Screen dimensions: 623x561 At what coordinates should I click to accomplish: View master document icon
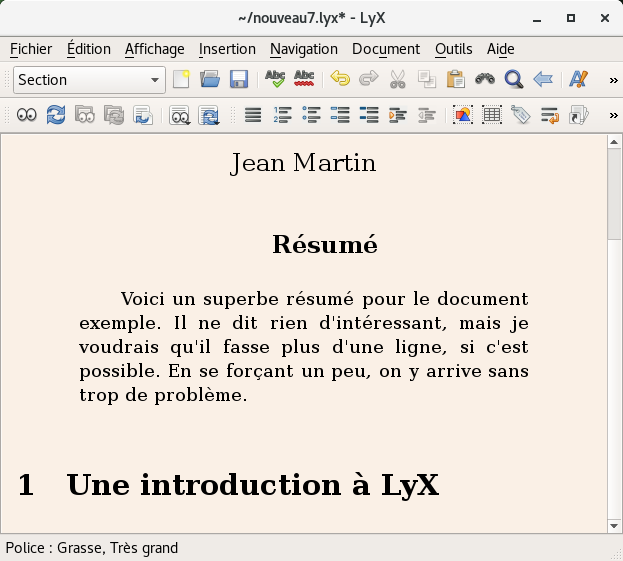click(85, 115)
